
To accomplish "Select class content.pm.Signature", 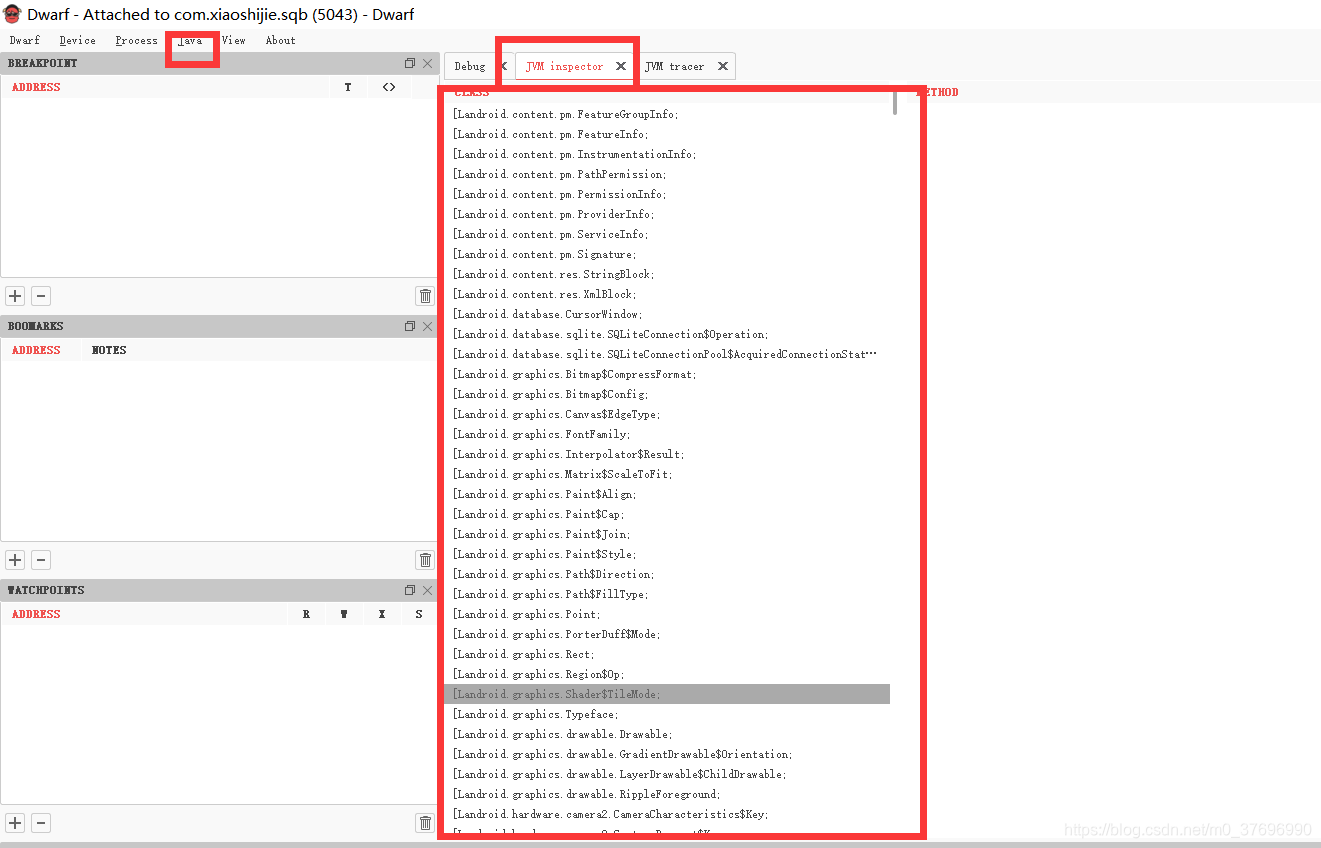I will (x=667, y=254).
